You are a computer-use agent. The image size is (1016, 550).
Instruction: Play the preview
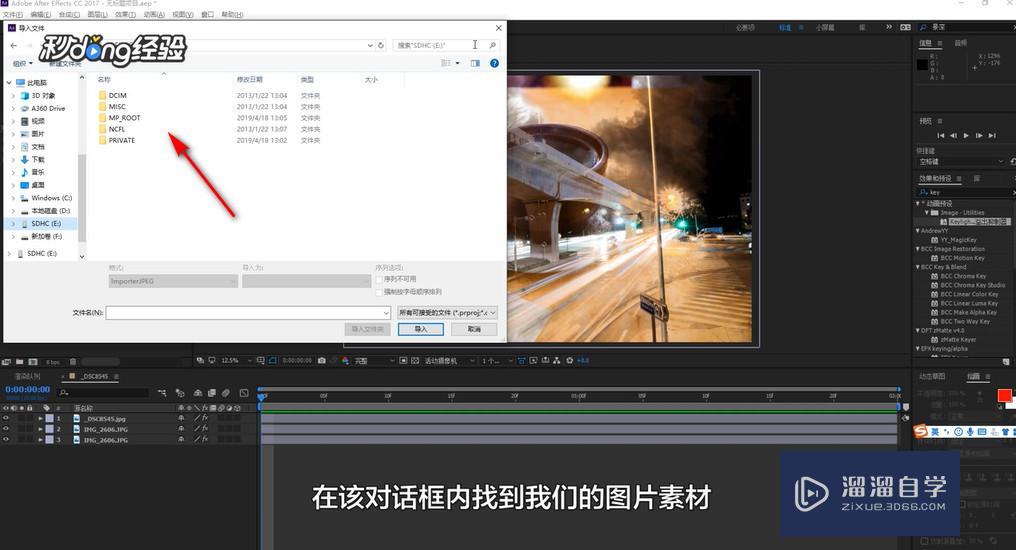pos(966,135)
